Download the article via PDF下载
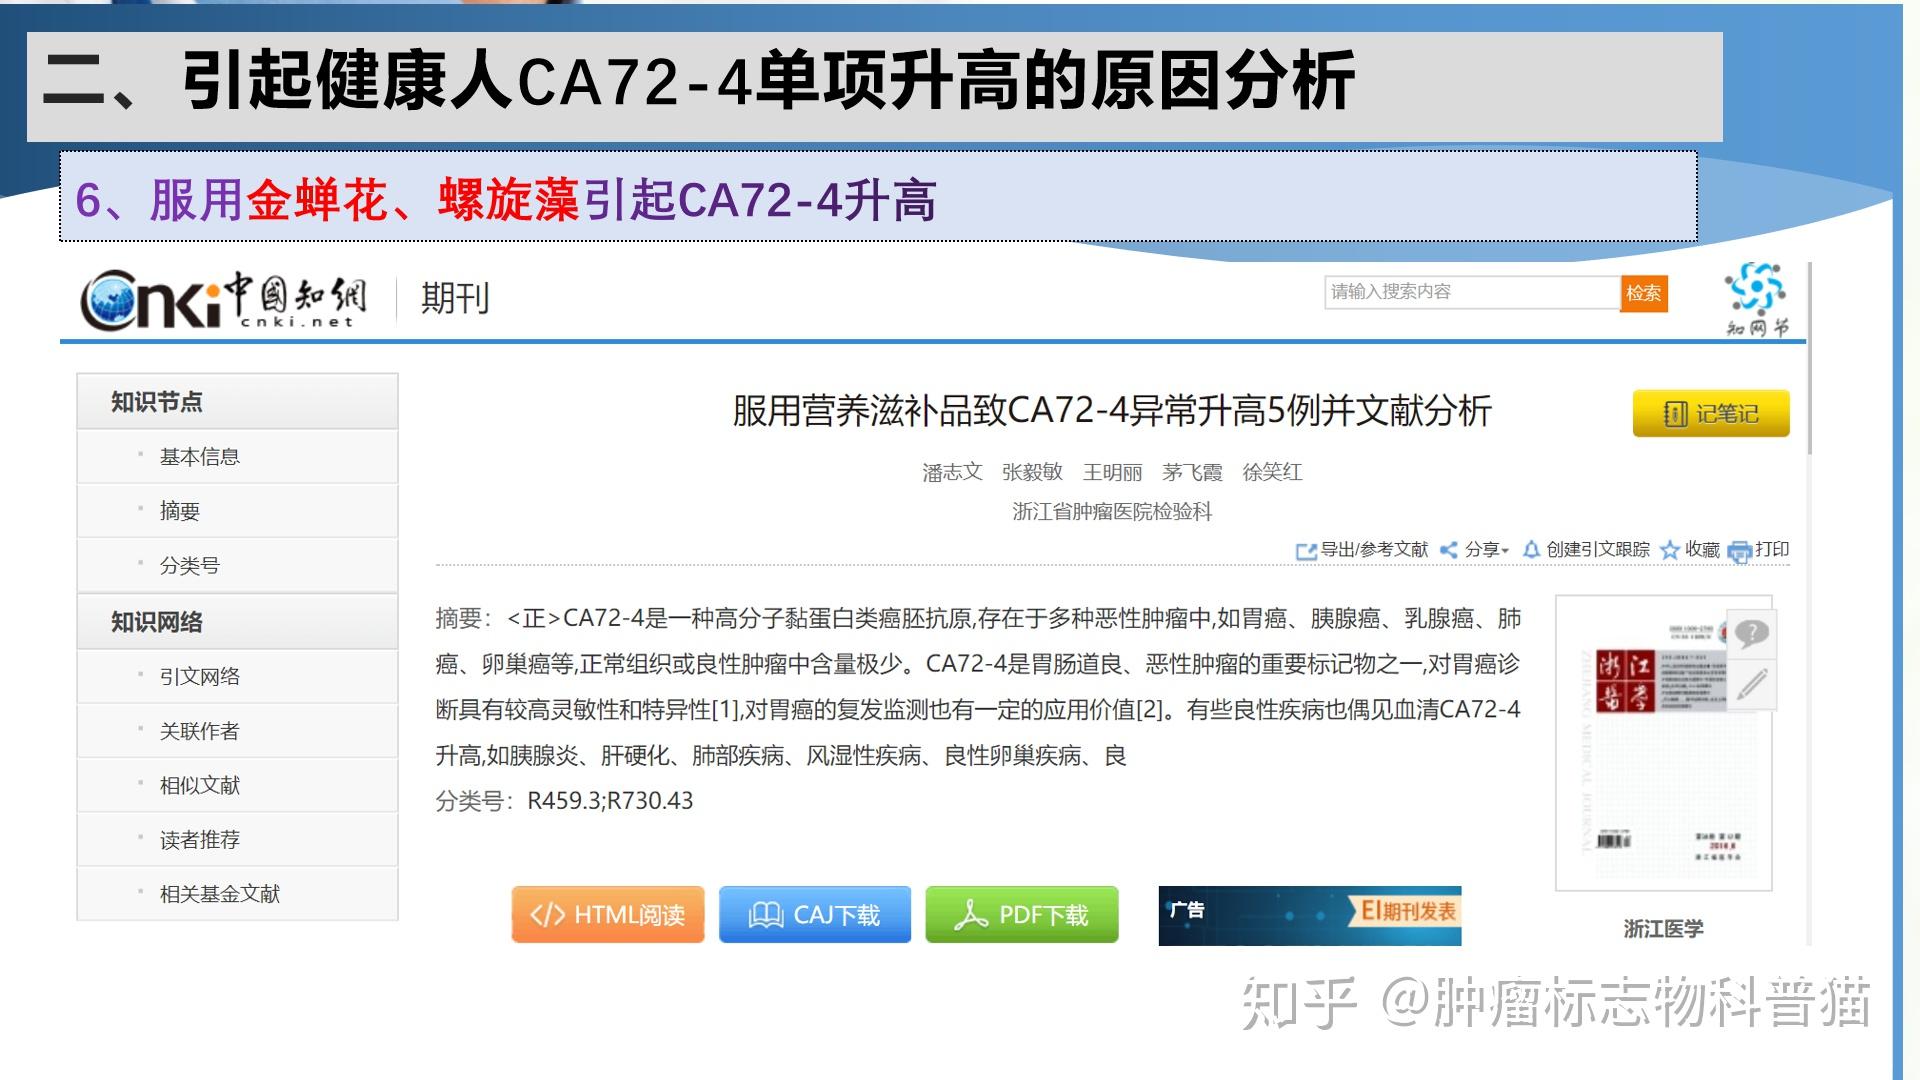This screenshot has width=1920, height=1080. pyautogui.click(x=1021, y=914)
